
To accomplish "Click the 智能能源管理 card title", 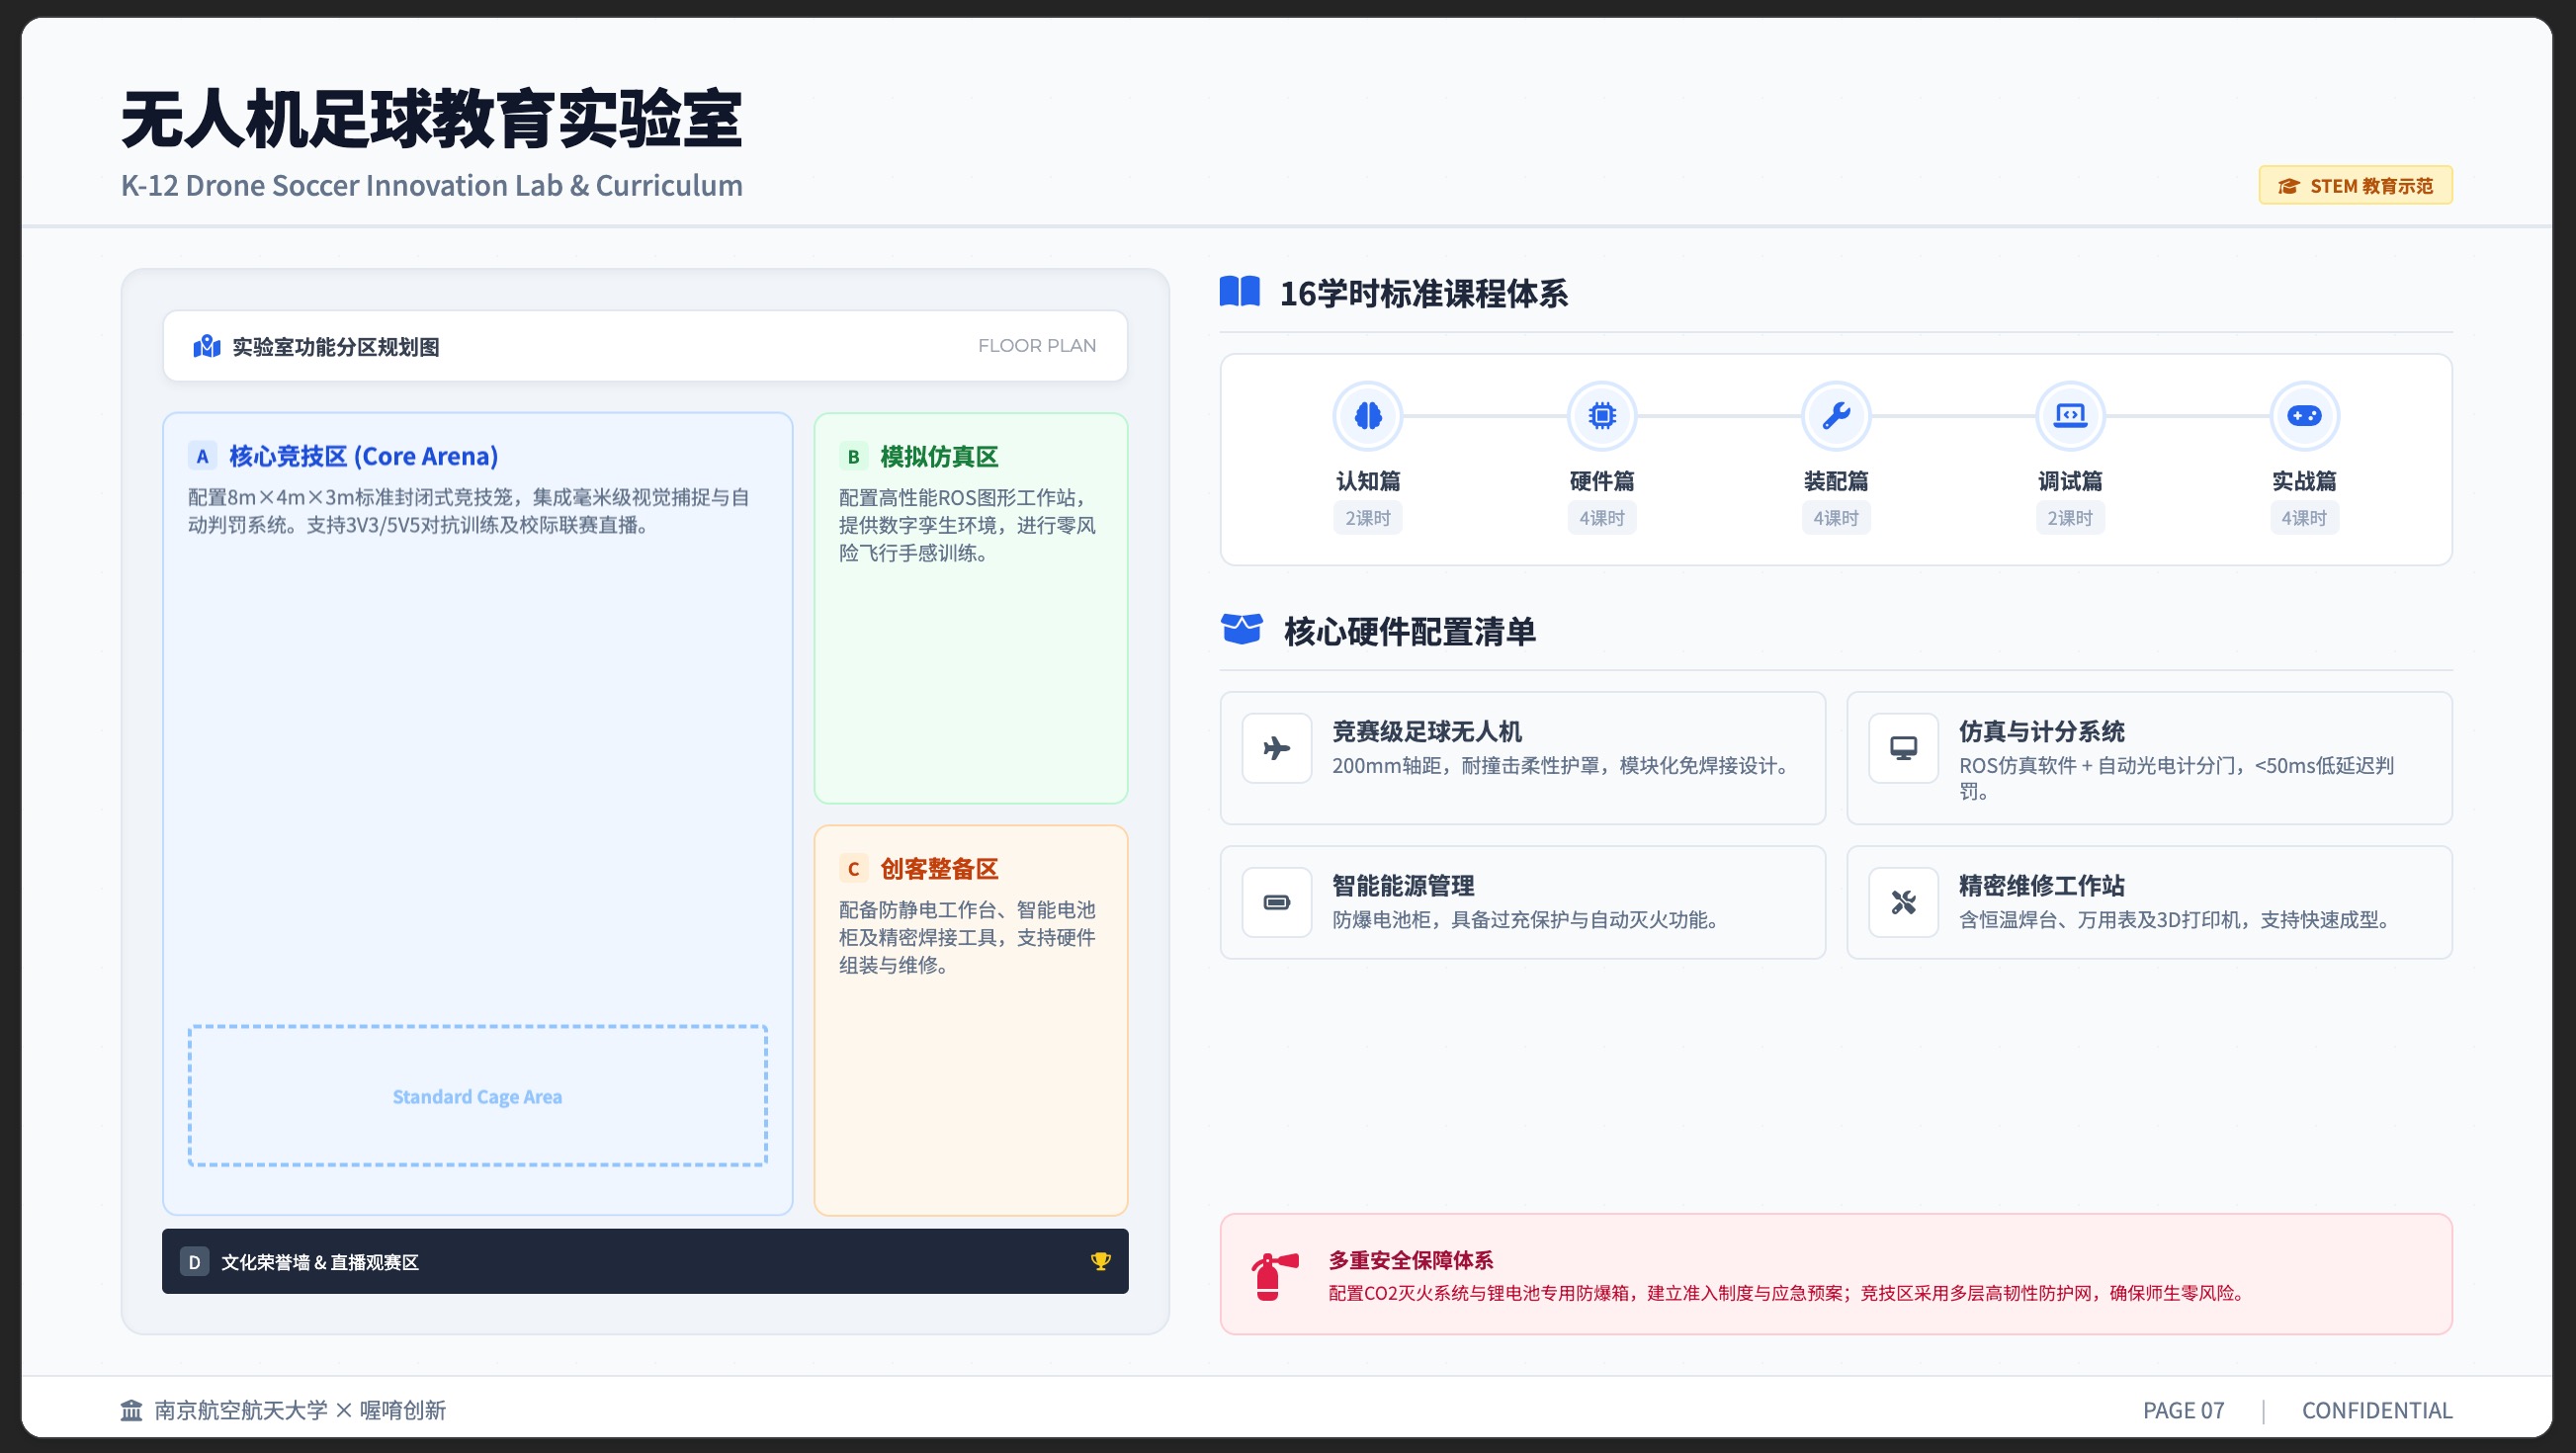I will (x=1403, y=885).
